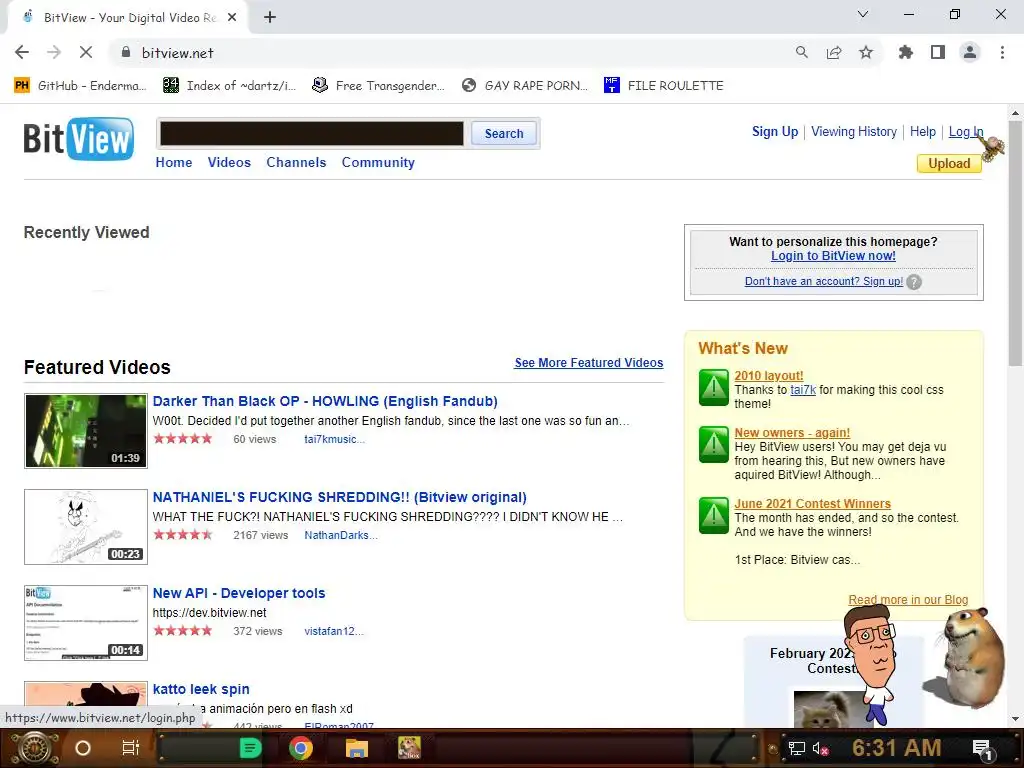Open the Channels nav tab
Screen dimensions: 1024x768
pyautogui.click(x=296, y=163)
